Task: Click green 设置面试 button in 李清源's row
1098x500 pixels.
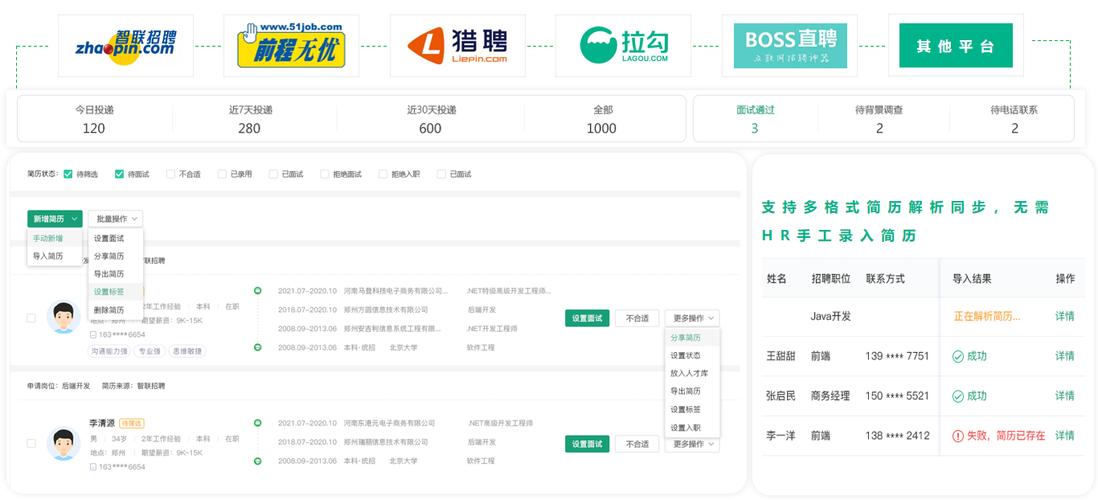Action: click(x=587, y=444)
